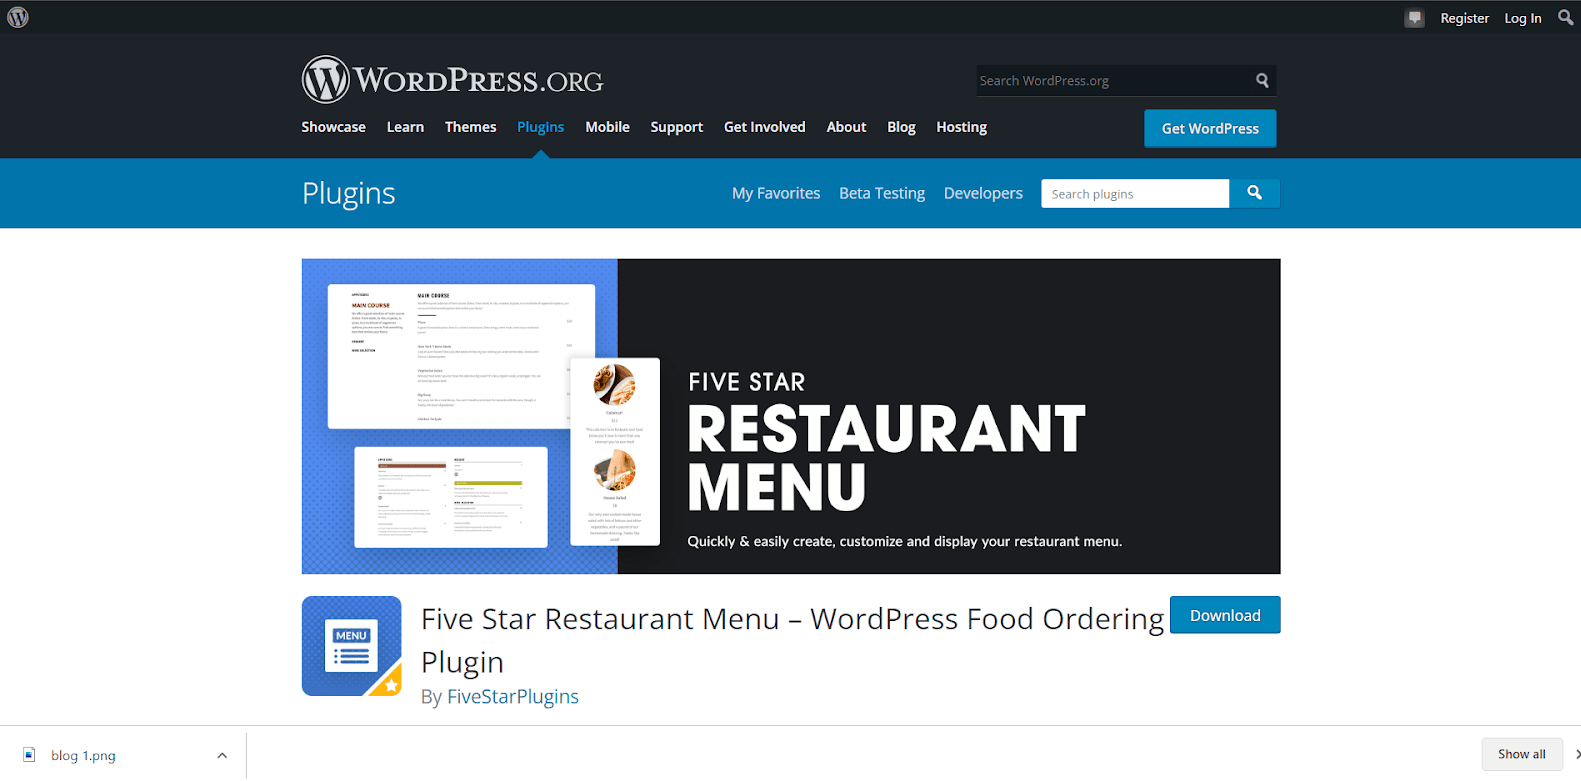The image size is (1581, 781).
Task: Open the Themes menu item
Action: click(x=471, y=127)
